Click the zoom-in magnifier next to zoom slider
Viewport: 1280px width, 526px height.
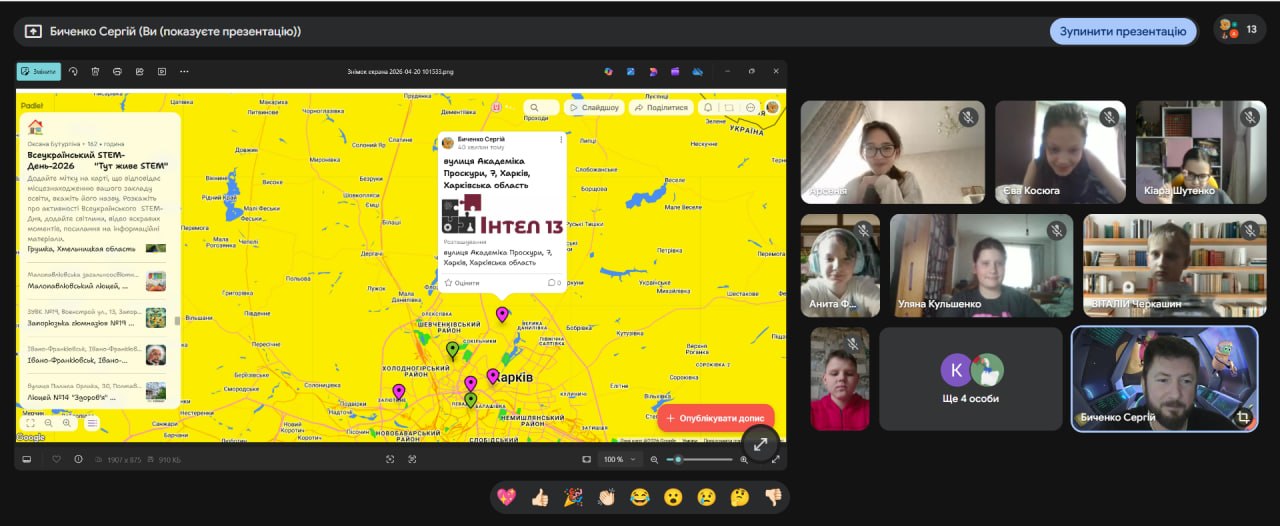click(743, 460)
